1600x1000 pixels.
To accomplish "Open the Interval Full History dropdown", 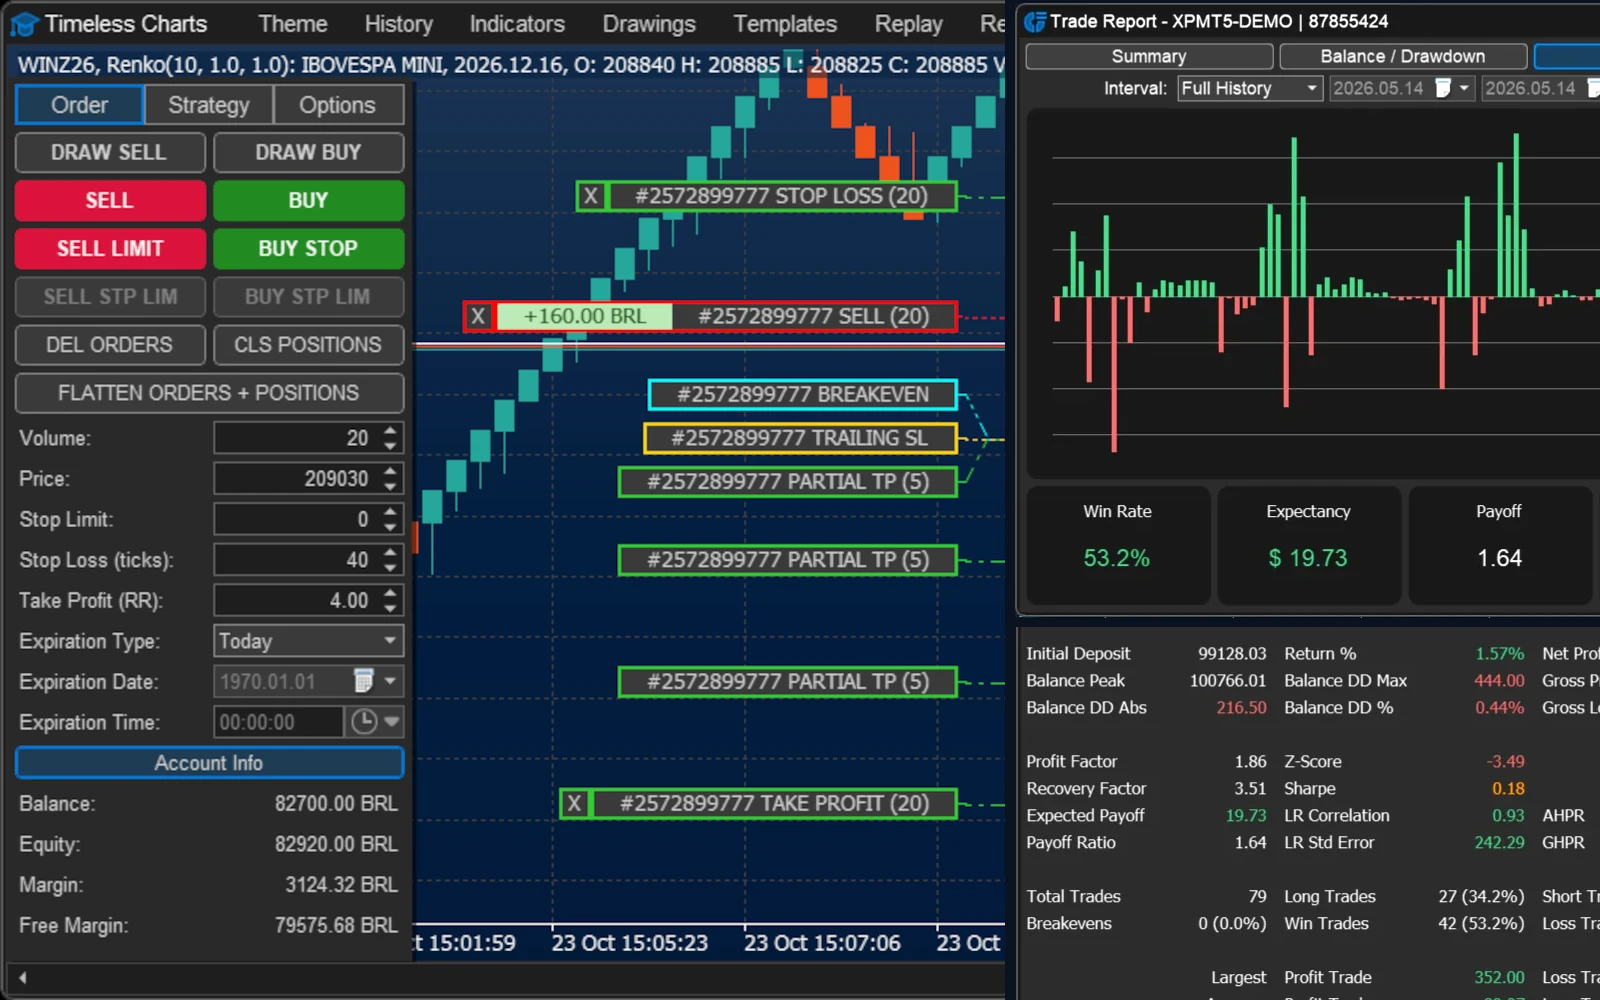I will (1250, 88).
